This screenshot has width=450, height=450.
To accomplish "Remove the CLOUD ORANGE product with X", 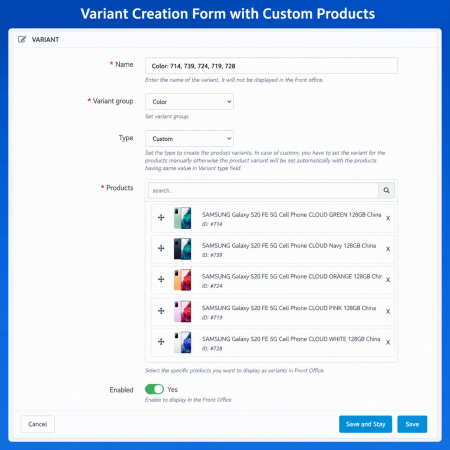I will (x=388, y=280).
